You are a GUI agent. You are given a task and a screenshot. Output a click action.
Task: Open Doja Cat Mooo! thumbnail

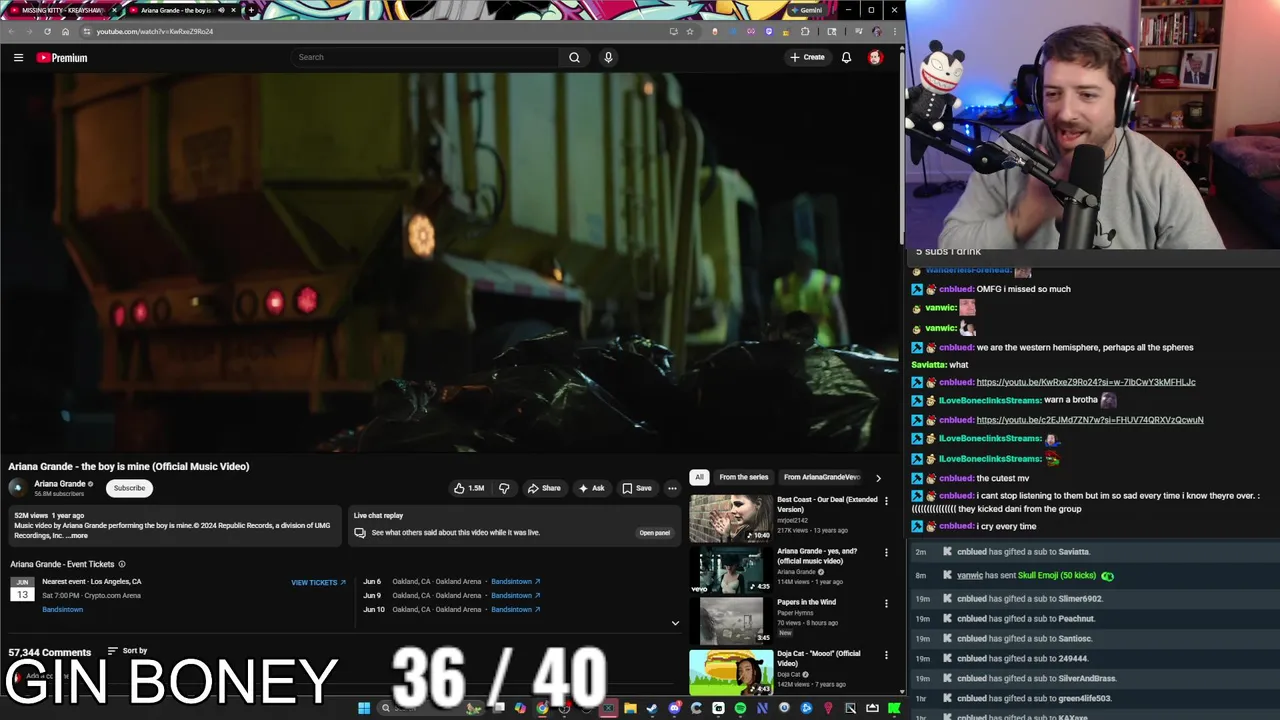(731, 672)
